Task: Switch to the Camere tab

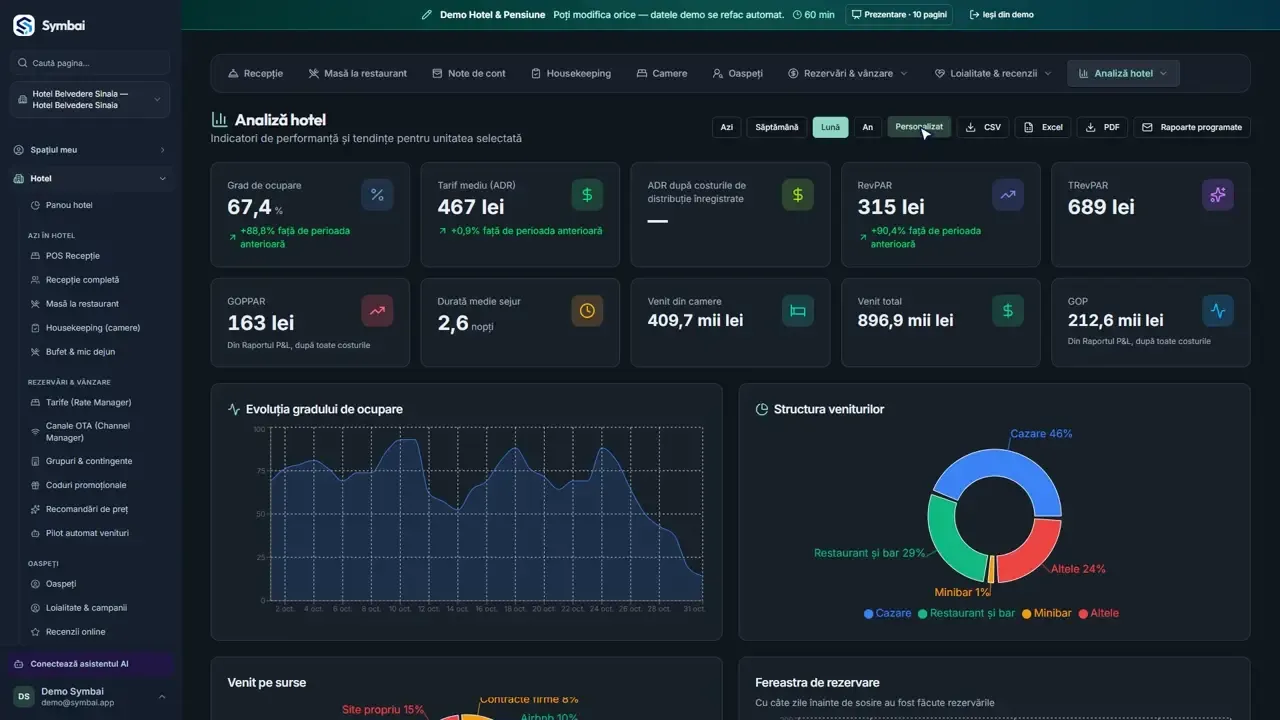Action: [662, 73]
